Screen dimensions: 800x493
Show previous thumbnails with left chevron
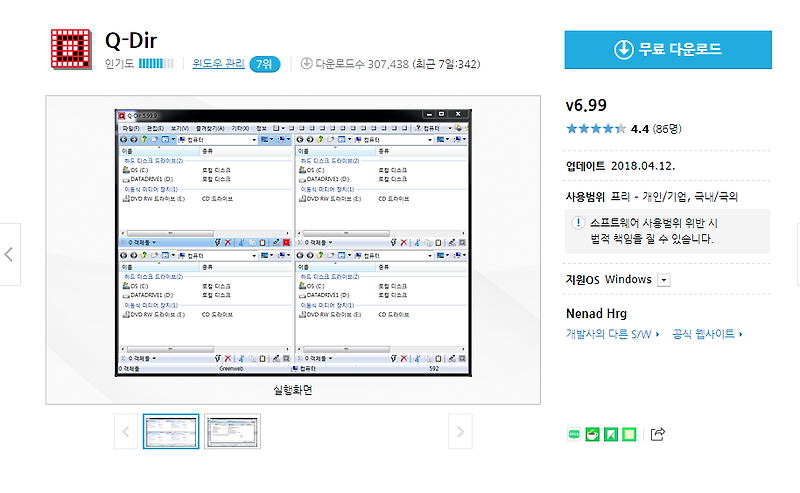coord(126,432)
